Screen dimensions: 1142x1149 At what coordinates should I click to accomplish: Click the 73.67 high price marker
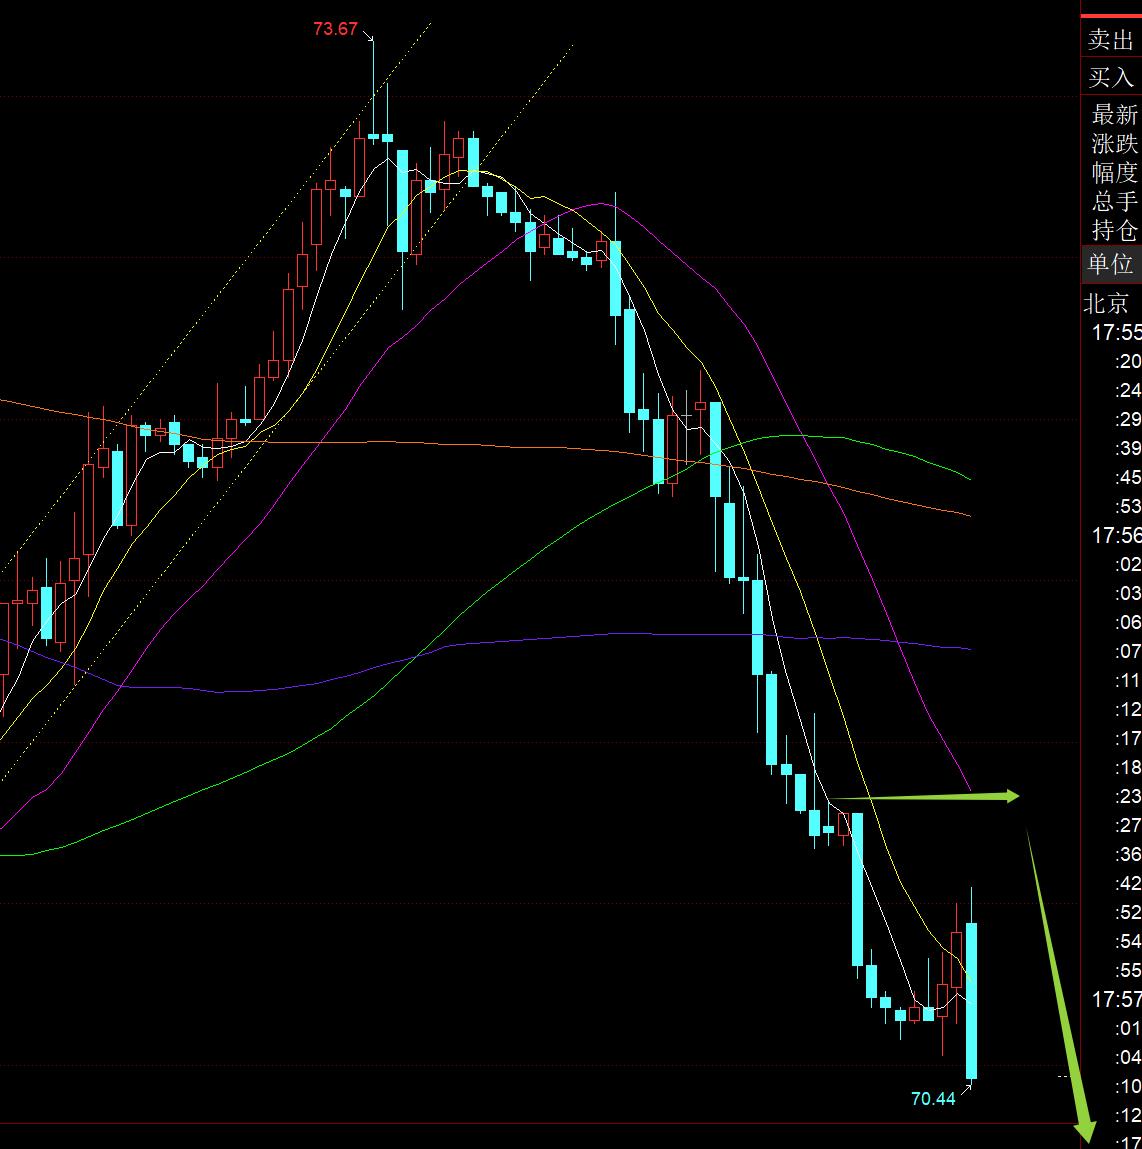(335, 29)
